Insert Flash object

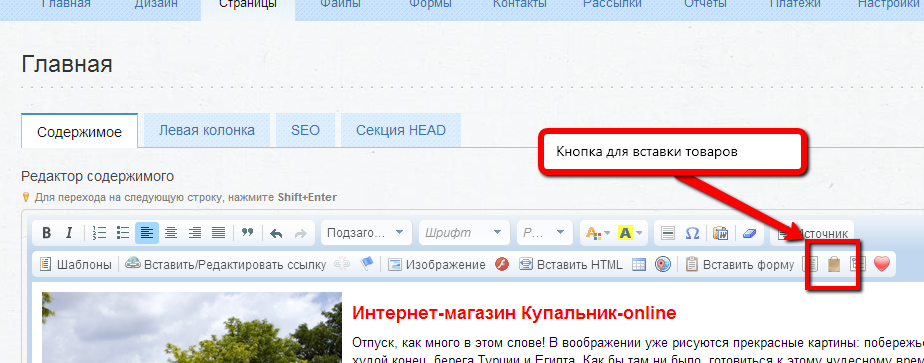point(501,265)
